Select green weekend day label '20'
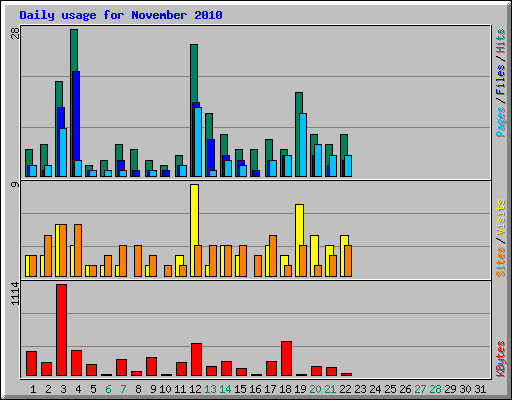This screenshot has width=512, height=400. (315, 389)
